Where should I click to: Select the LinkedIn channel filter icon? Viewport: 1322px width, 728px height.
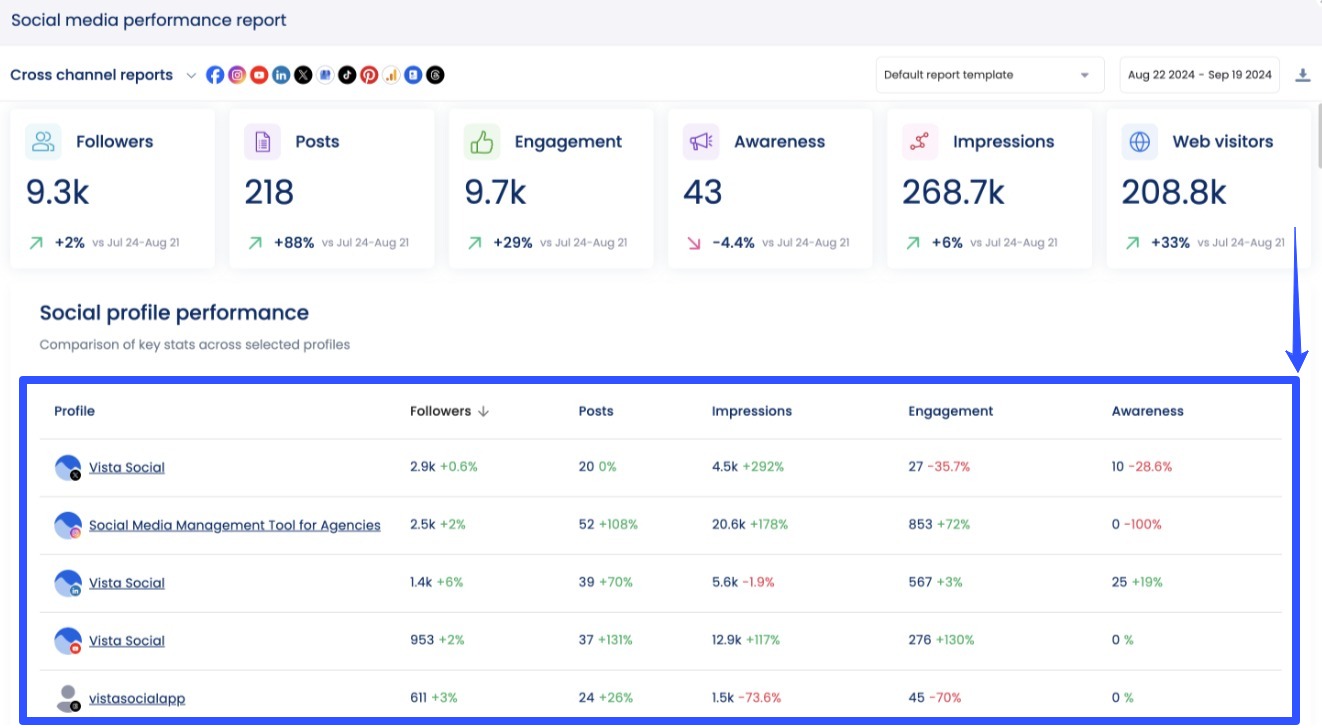pos(281,74)
